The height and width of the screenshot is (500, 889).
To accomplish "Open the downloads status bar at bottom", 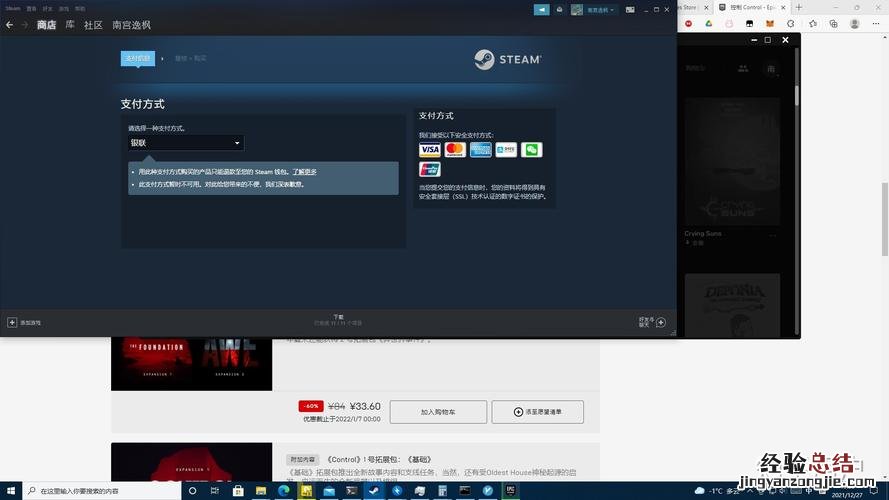I will [x=338, y=320].
